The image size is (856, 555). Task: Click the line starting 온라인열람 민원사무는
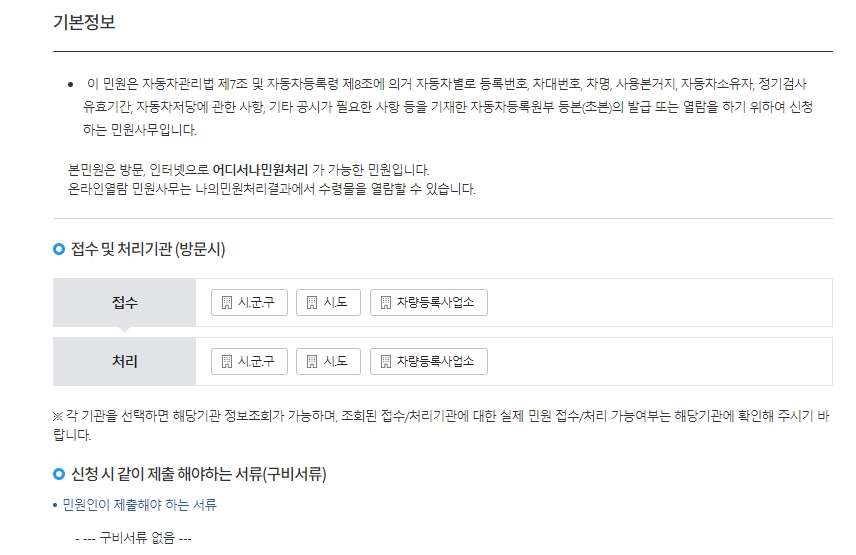point(271,189)
